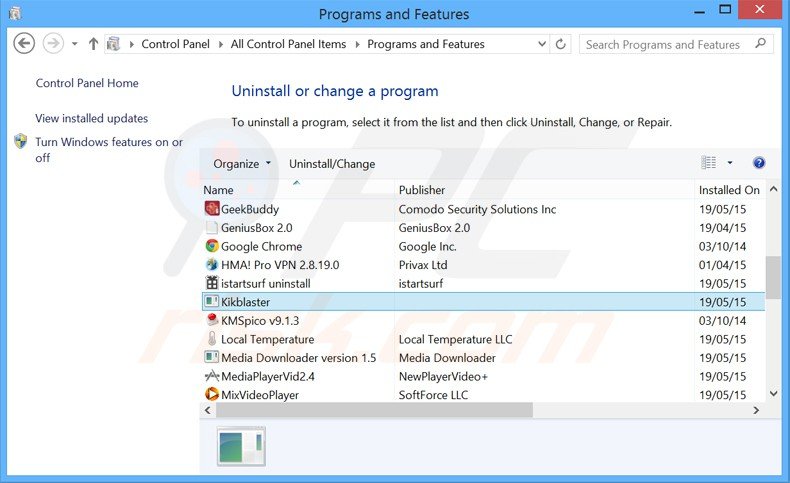Select istartsurf uninstall entry
This screenshot has width=790, height=483.
[x=266, y=284]
